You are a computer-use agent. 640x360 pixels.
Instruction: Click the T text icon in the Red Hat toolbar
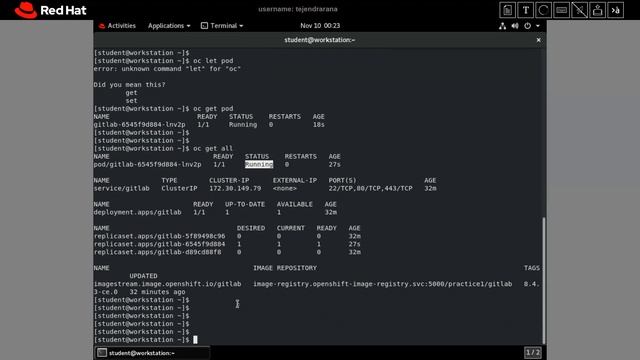point(526,10)
